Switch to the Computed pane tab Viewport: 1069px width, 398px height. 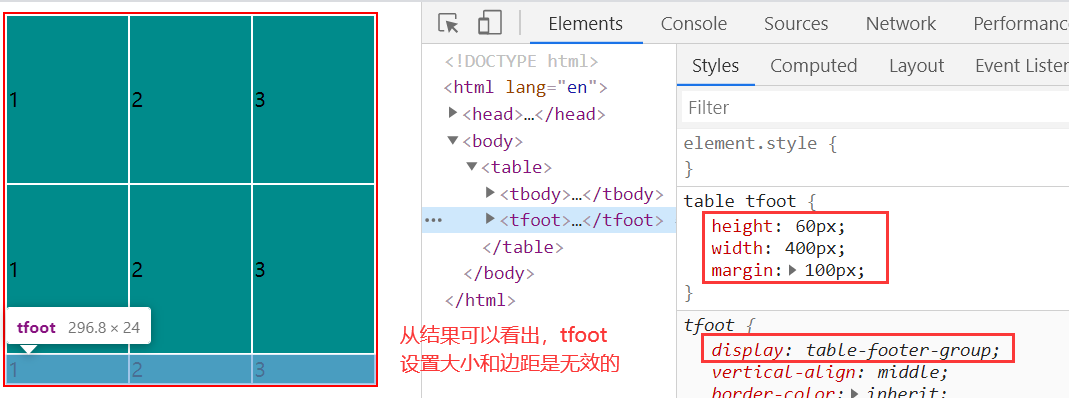click(x=813, y=65)
